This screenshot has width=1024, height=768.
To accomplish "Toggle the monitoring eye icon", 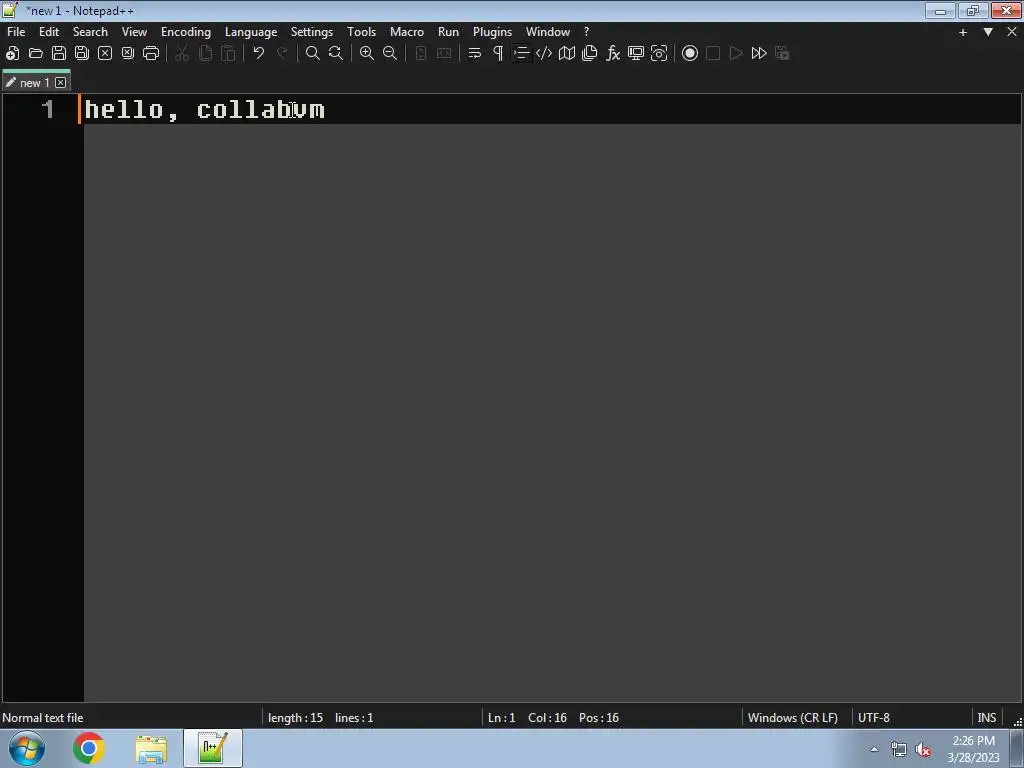I will coord(659,54).
